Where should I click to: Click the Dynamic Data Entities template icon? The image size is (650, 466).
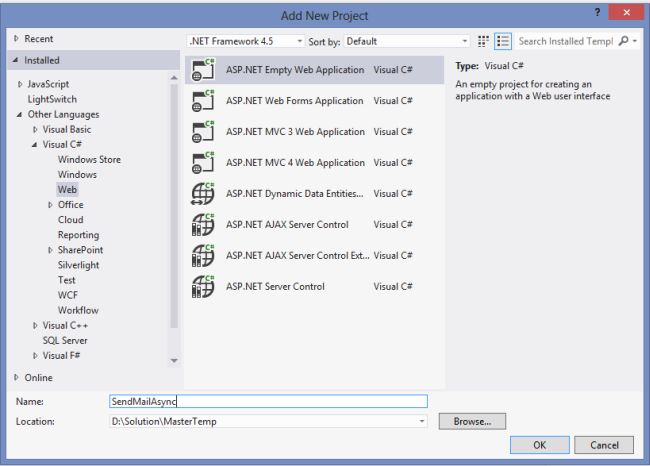203,194
